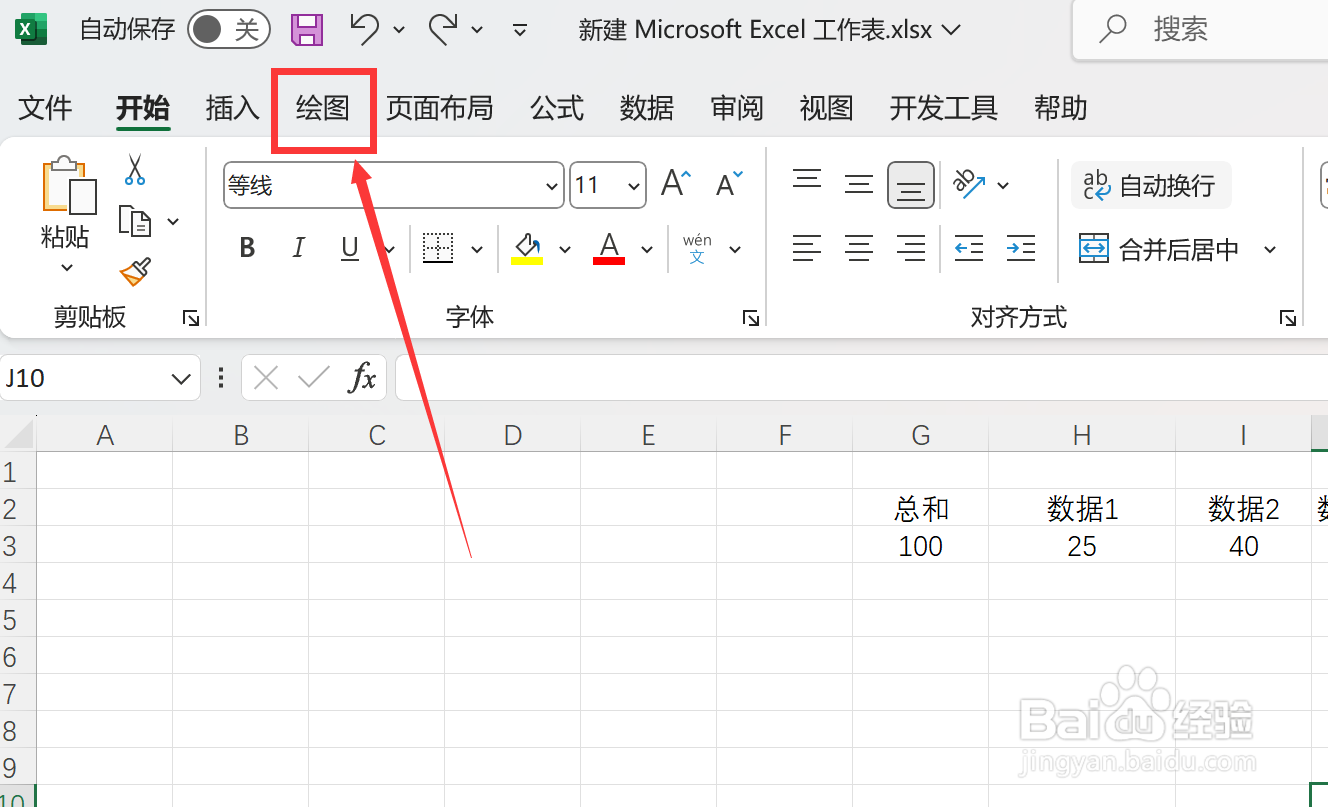Open the 数据 ribbon tab

pos(646,108)
